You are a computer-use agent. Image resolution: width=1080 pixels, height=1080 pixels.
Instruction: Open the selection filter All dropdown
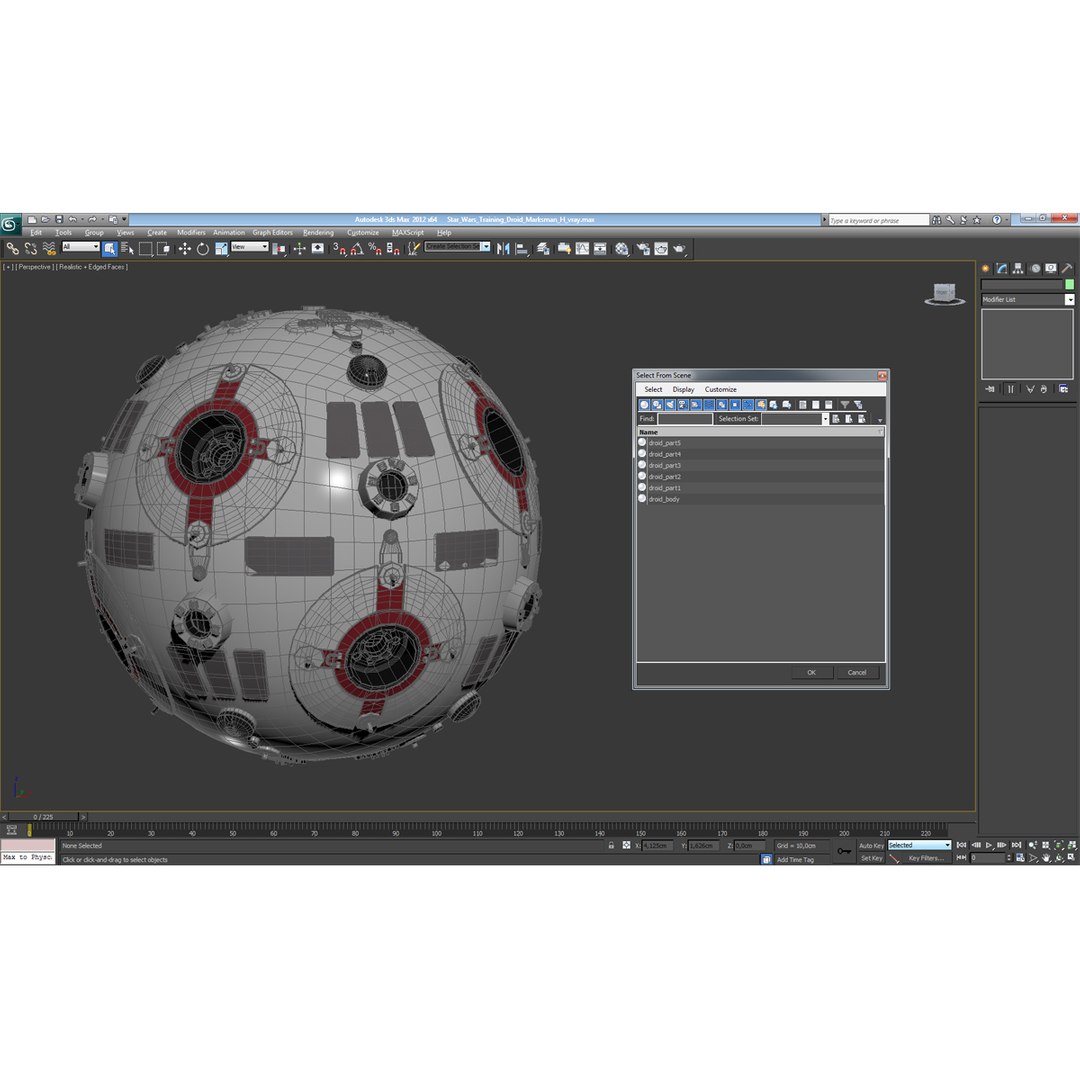pos(81,247)
